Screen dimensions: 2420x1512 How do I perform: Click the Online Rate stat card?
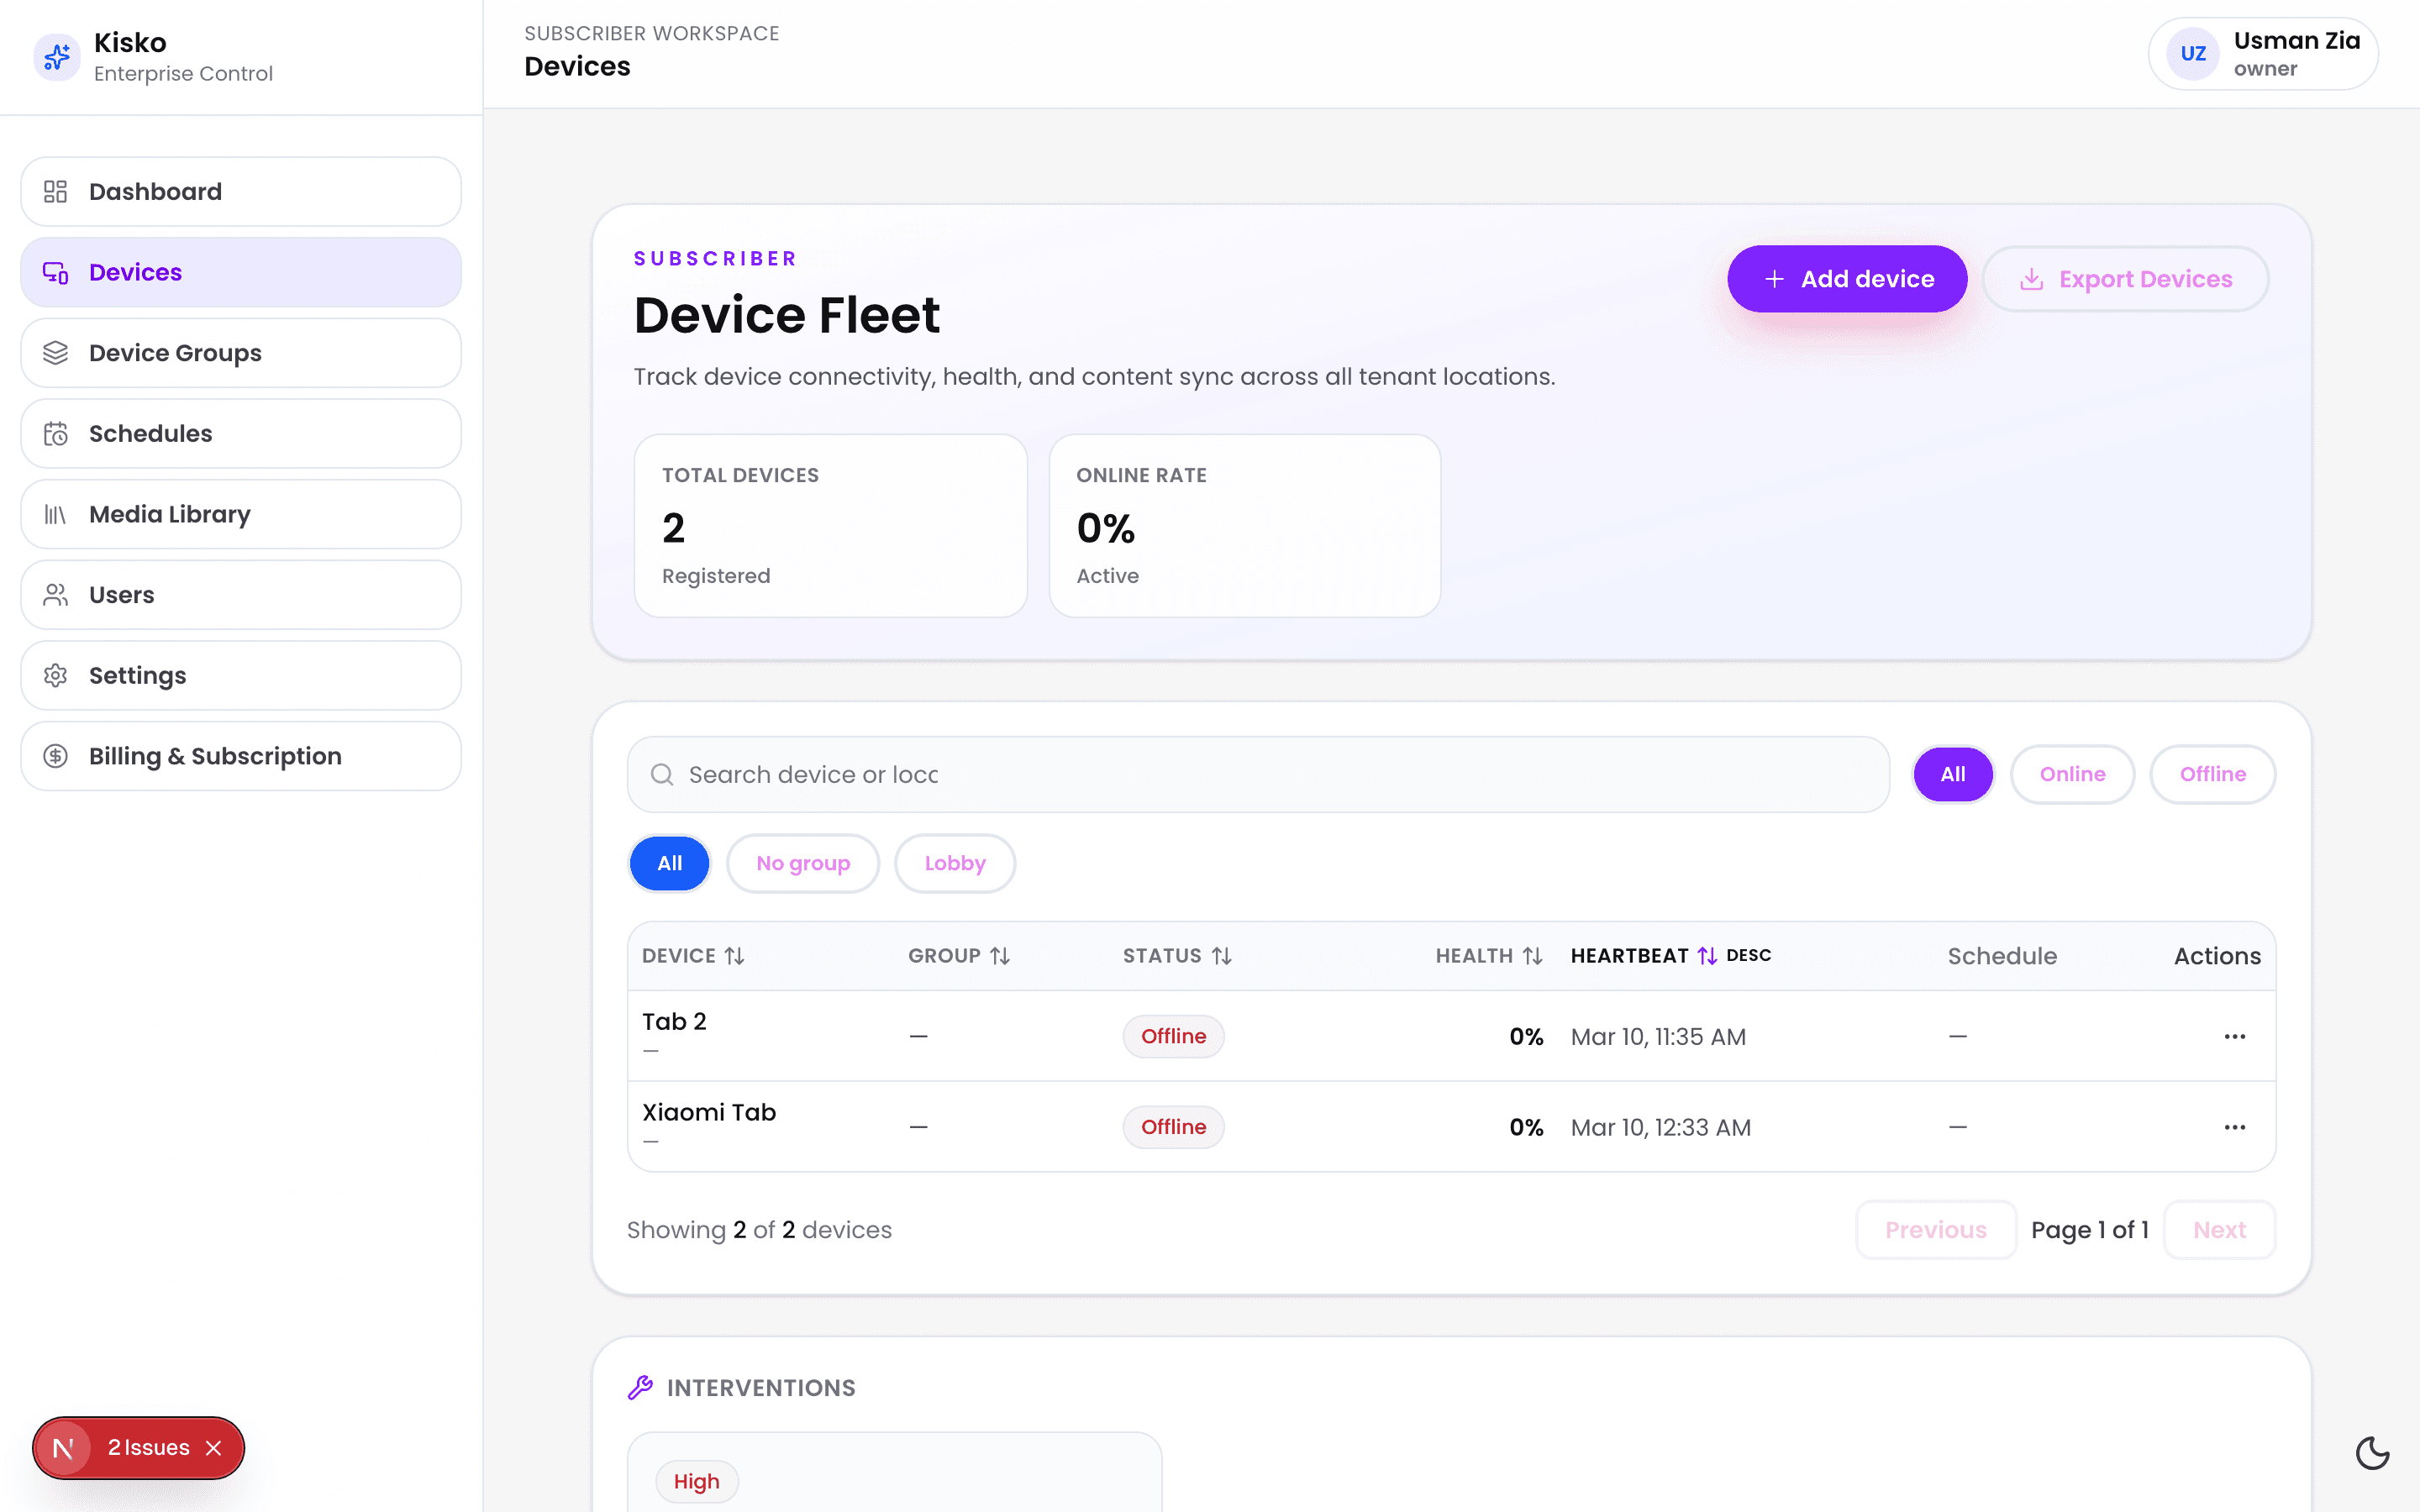coord(1244,525)
